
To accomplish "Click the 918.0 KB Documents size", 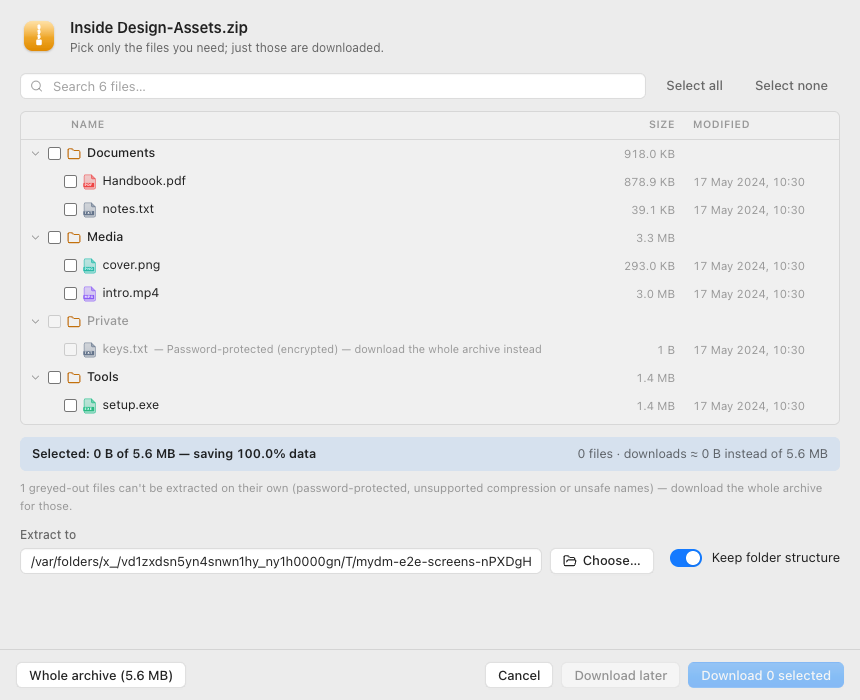I will 649,154.
